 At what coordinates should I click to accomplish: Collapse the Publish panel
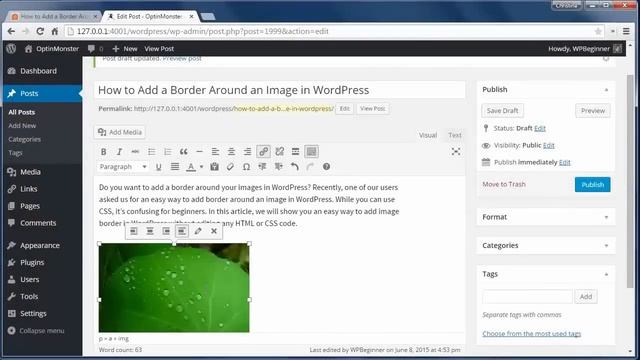[x=606, y=90]
